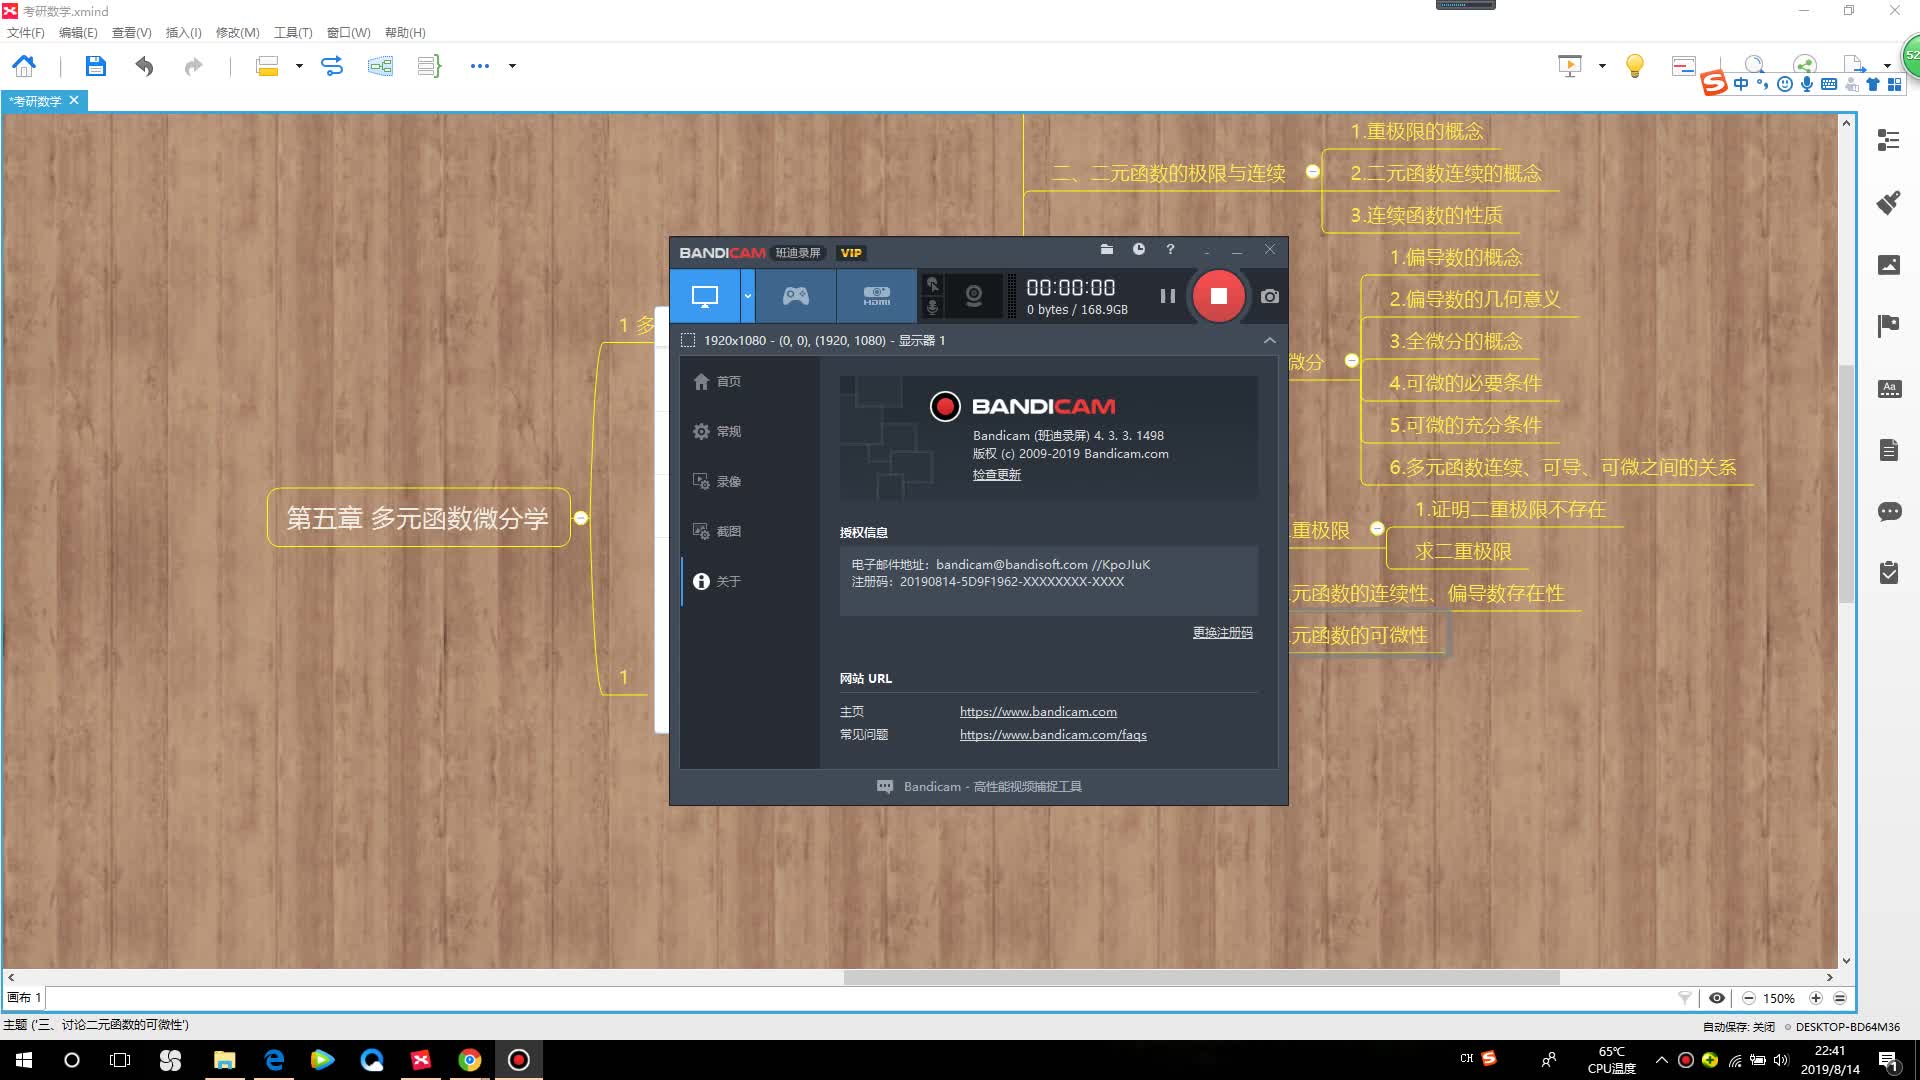Screen dimensions: 1920x1080
Task: Open presentation mode dropdown arrow
Action: [x=1602, y=66]
